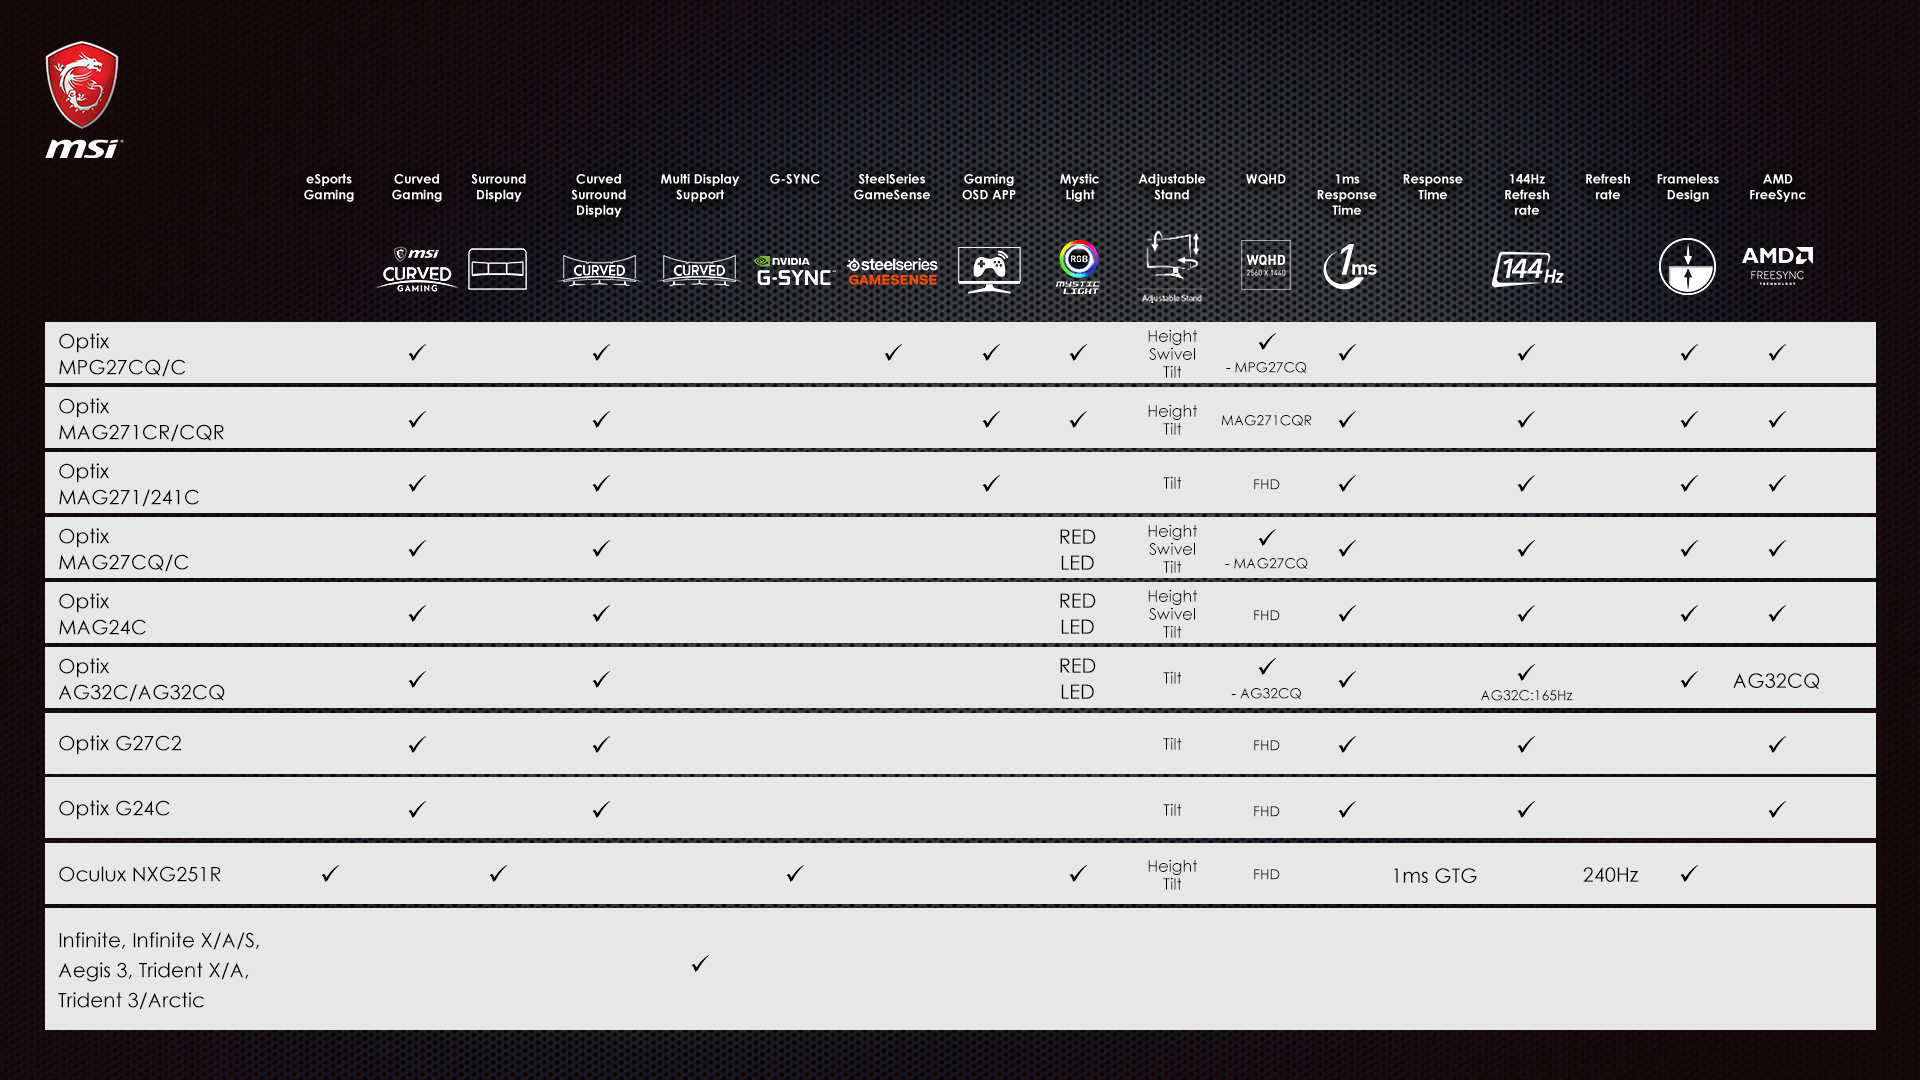1920x1080 pixels.
Task: Click the - MAG27CQ WQHD note
Action: [1266, 563]
